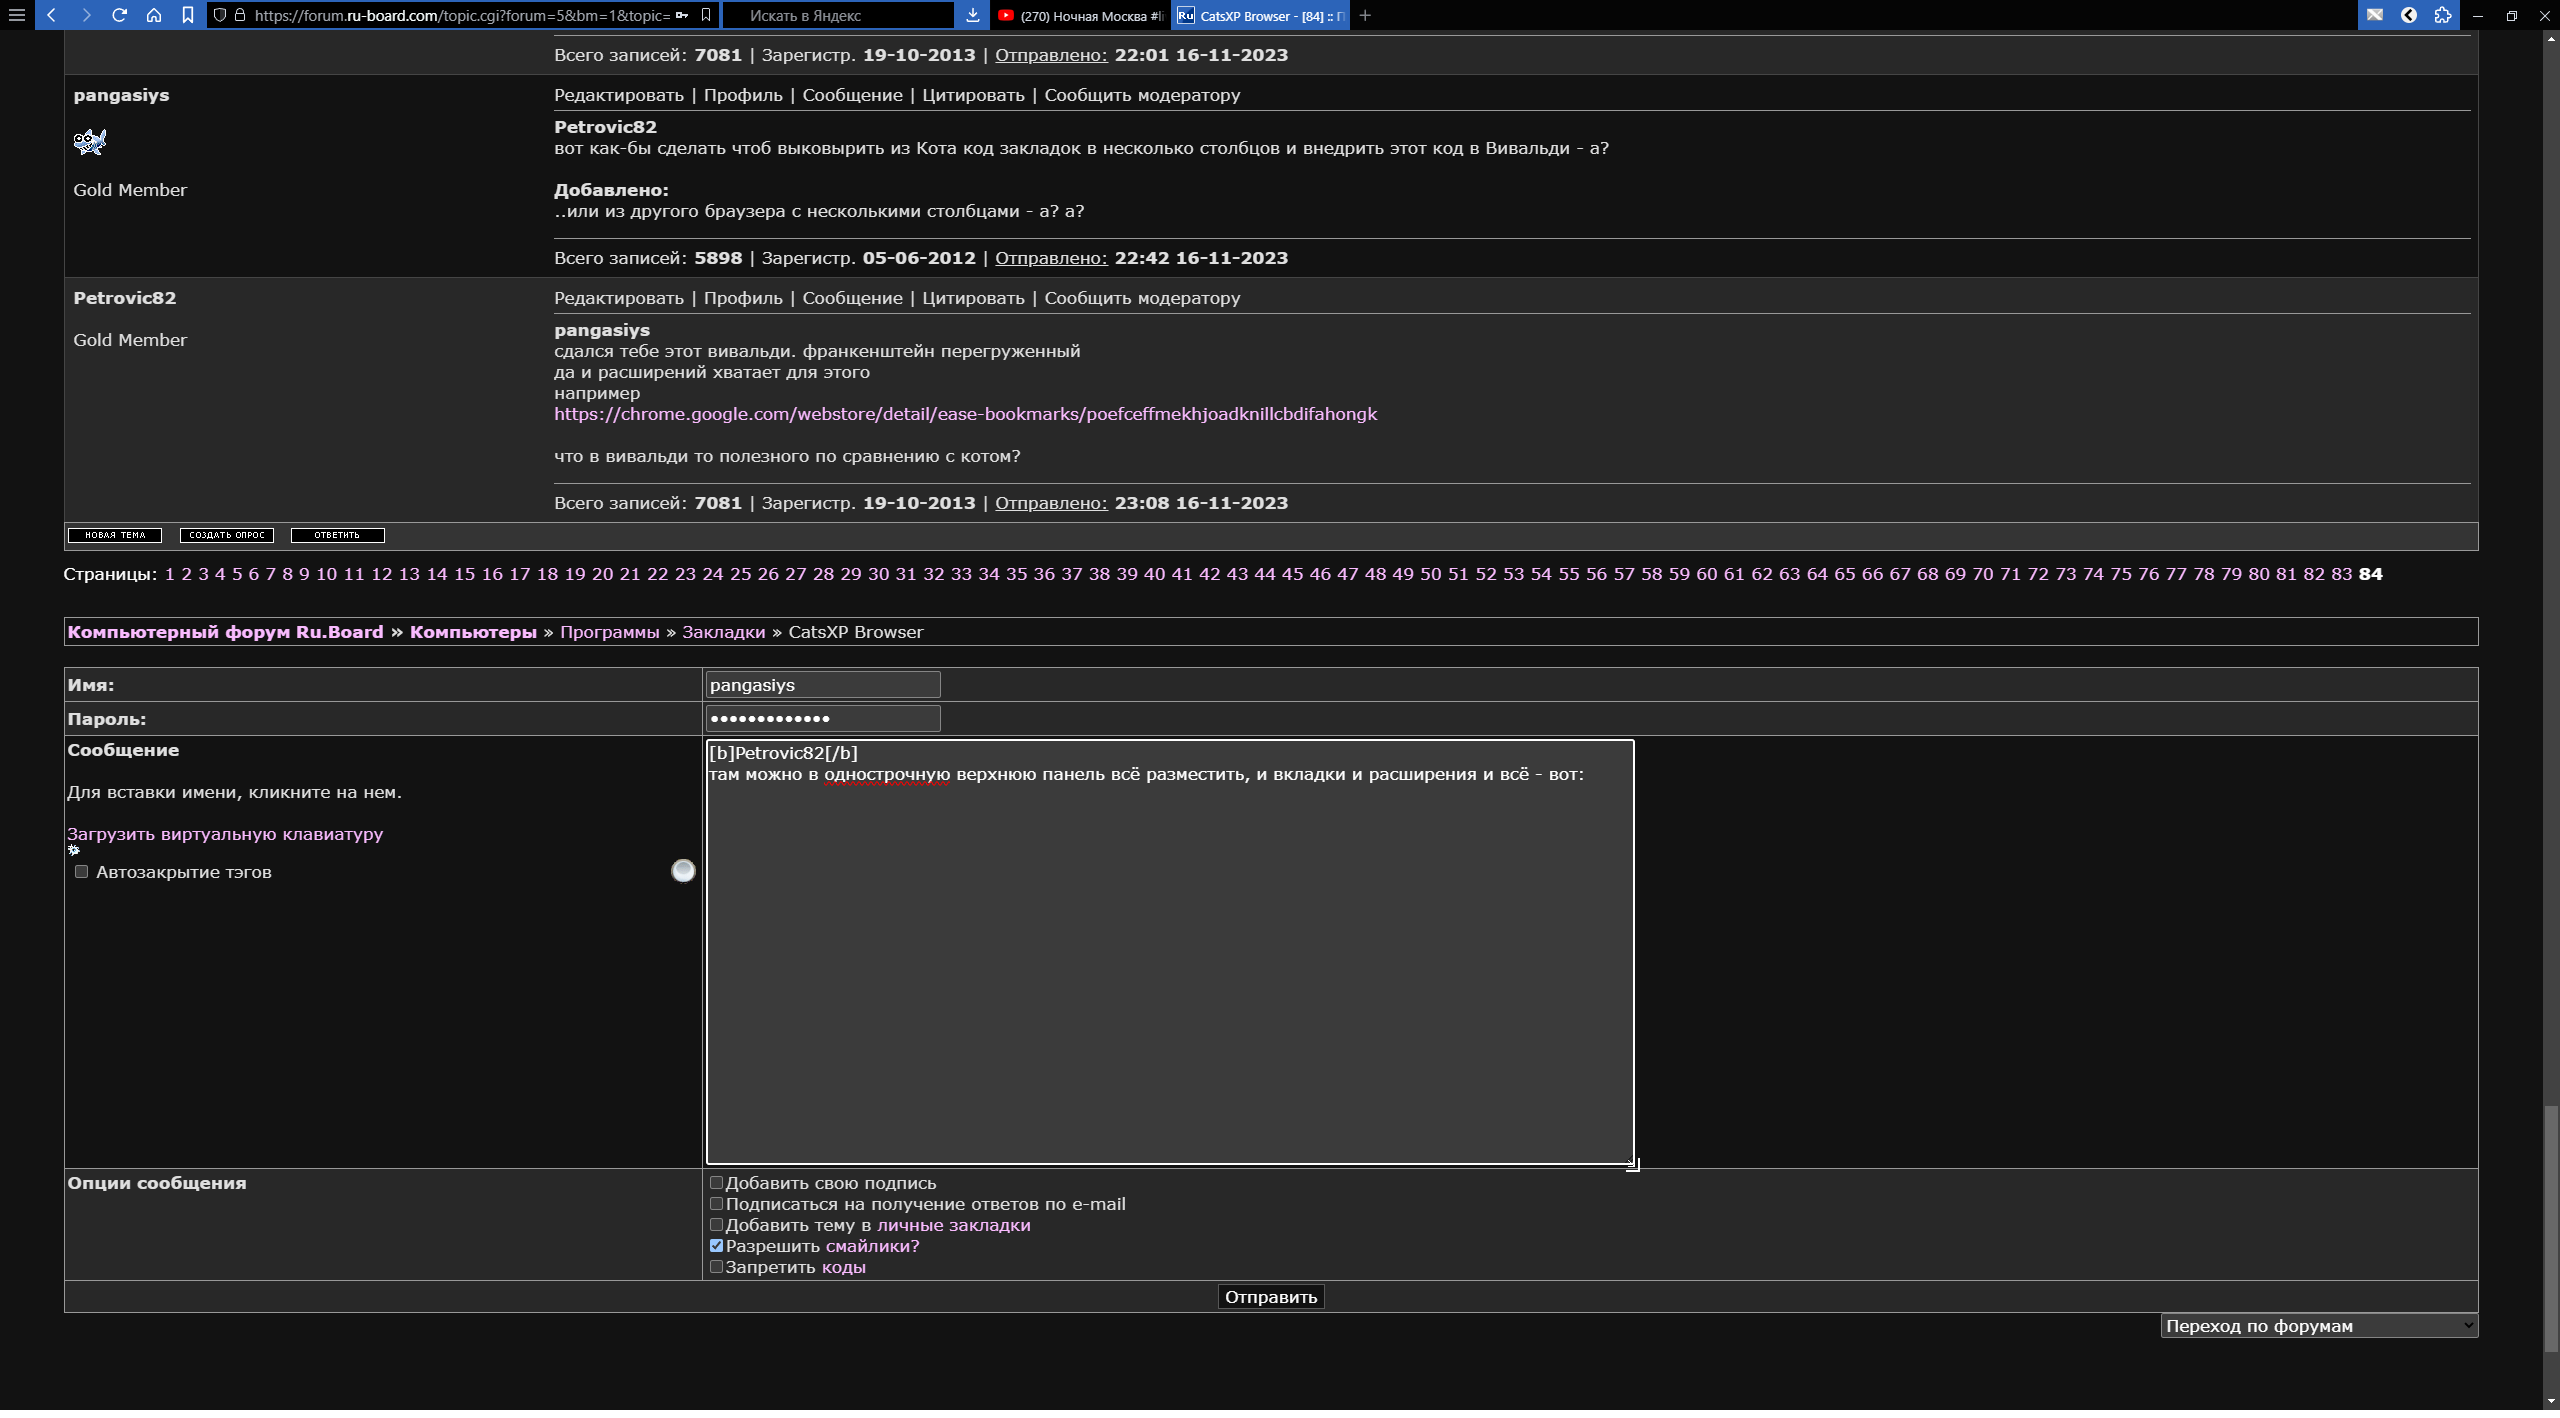Check Добавить свою подпись option

(x=716, y=1183)
